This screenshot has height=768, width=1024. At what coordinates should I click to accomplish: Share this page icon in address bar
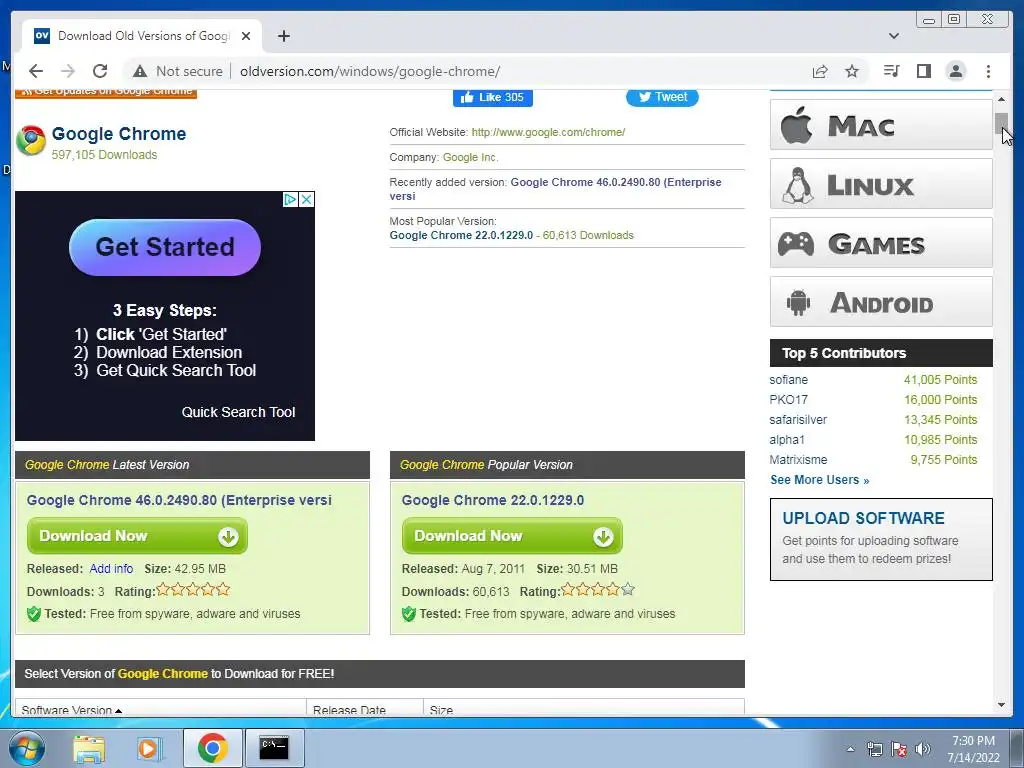pos(820,71)
